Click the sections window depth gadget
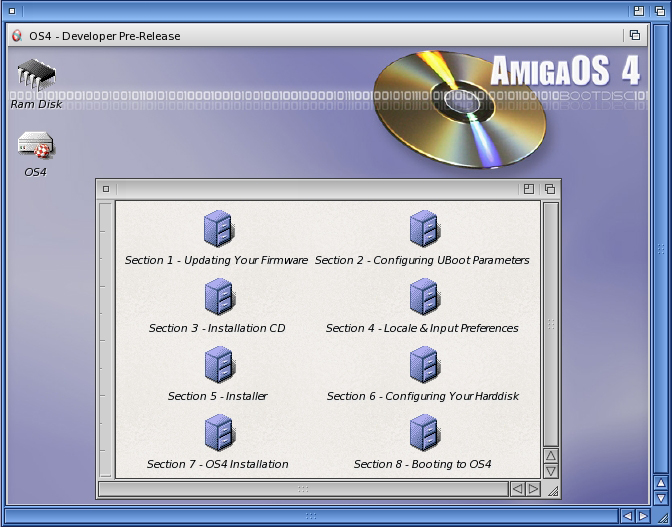This screenshot has height=527, width=672. [x=549, y=188]
